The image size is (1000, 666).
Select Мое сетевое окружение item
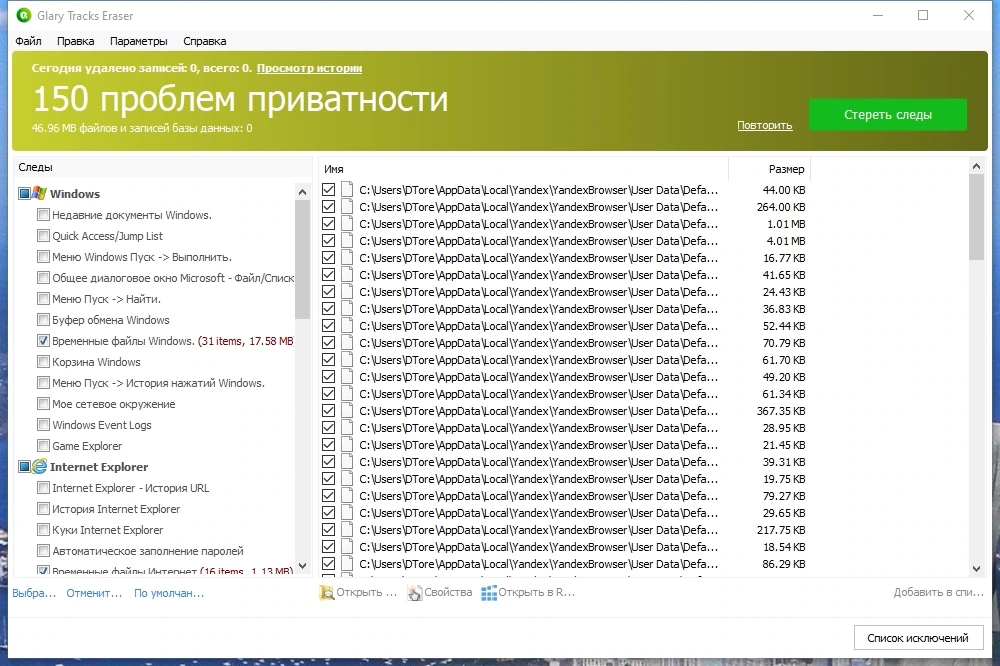click(114, 404)
